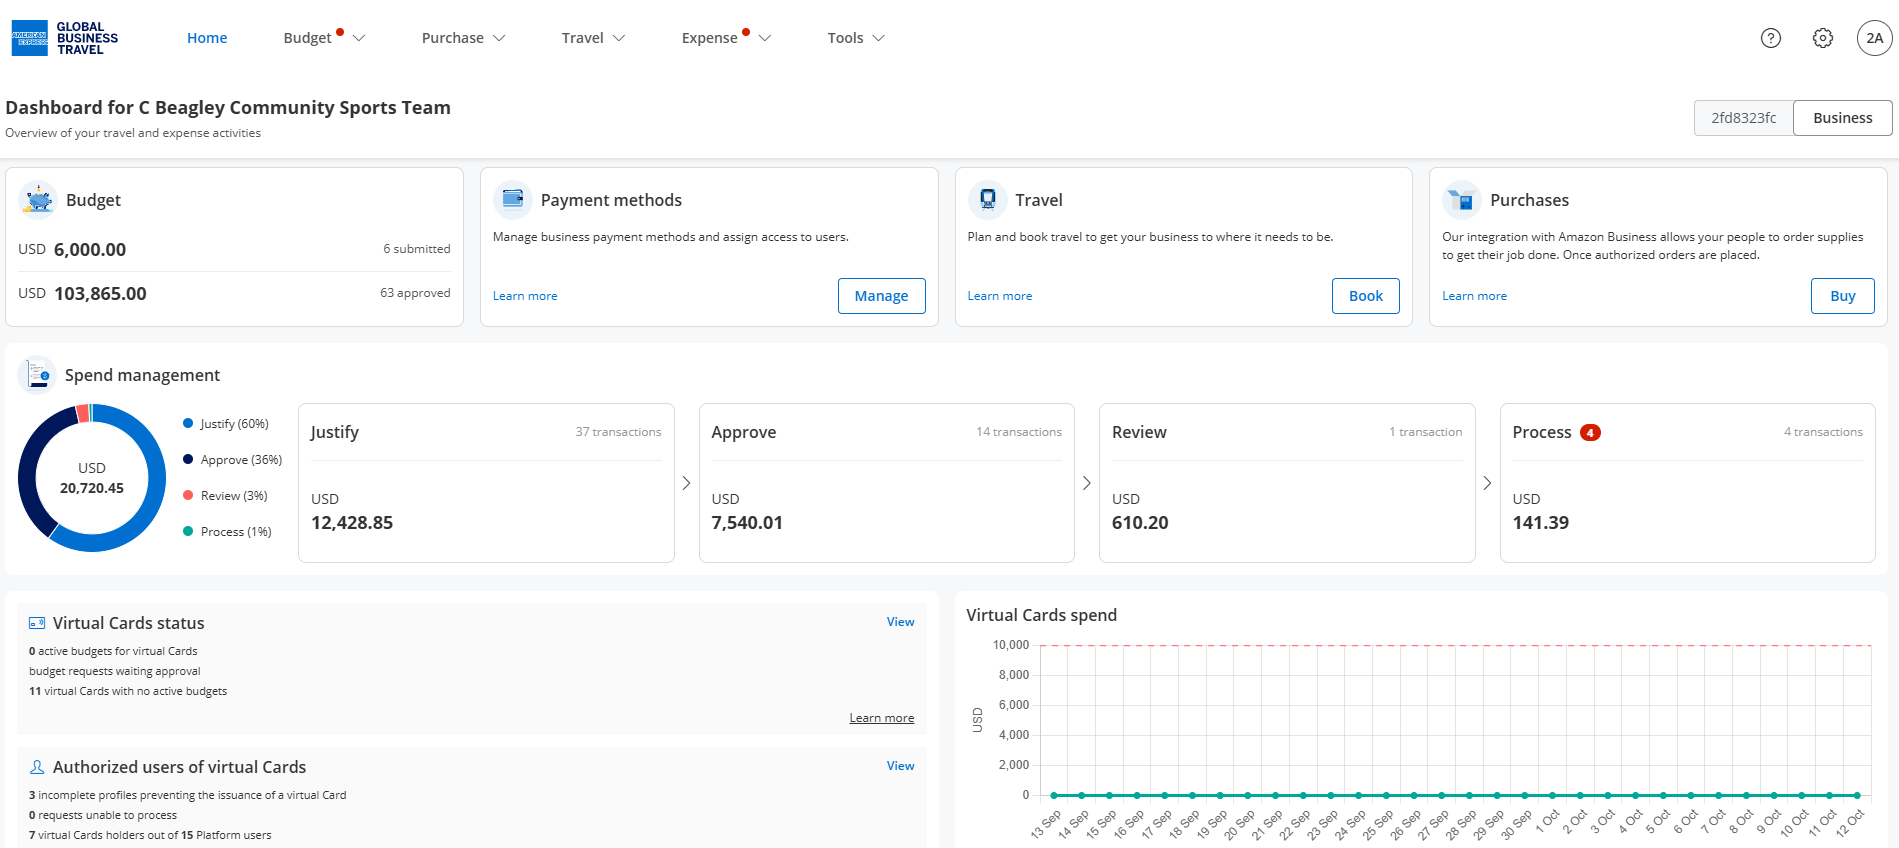1899x848 pixels.
Task: Open the help question mark icon
Action: coord(1771,38)
